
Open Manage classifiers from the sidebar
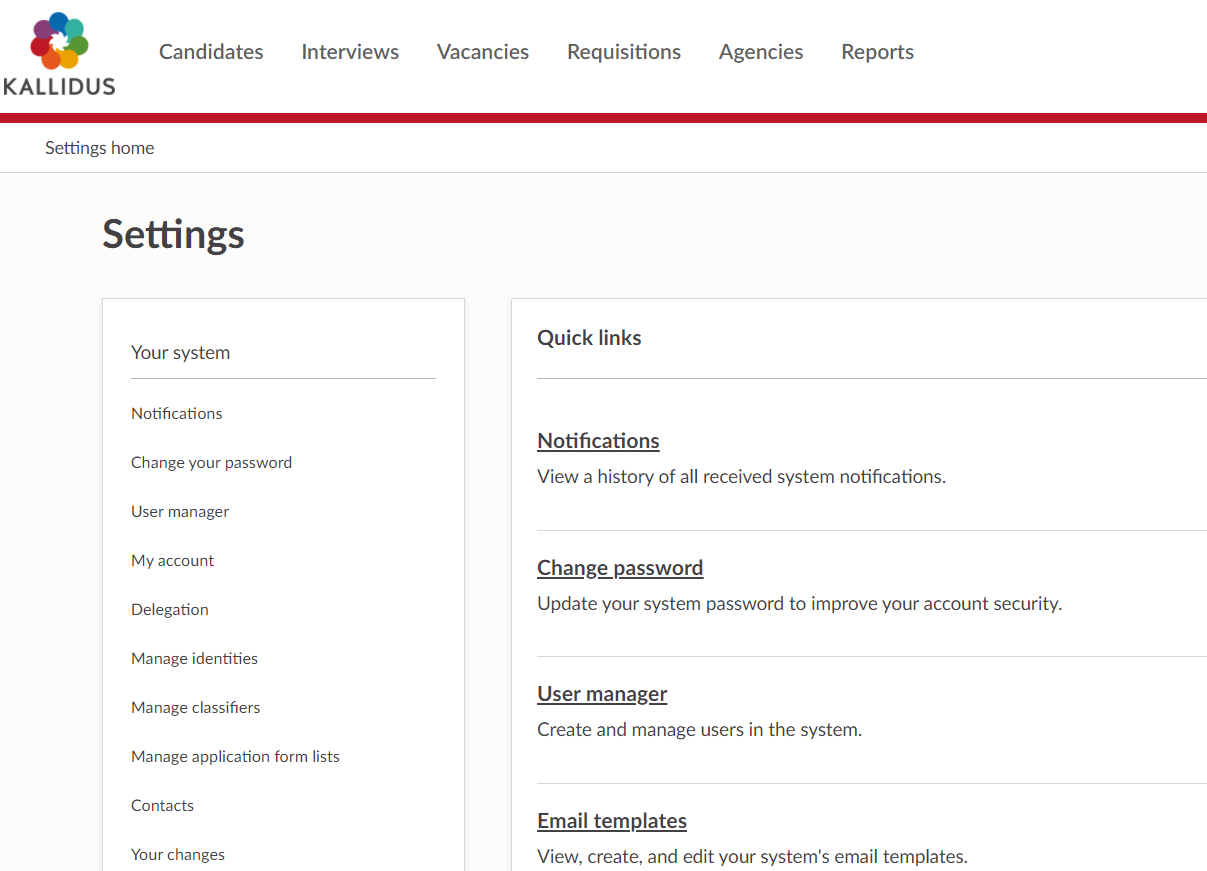(x=195, y=708)
